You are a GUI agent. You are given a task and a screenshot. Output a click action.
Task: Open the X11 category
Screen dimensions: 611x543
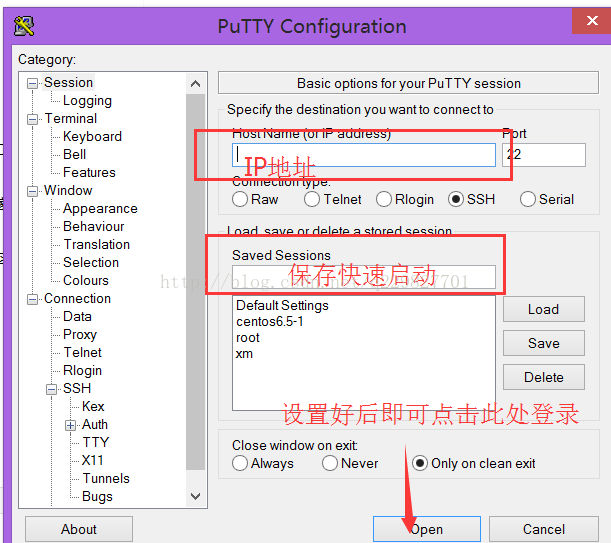pyautogui.click(x=92, y=460)
